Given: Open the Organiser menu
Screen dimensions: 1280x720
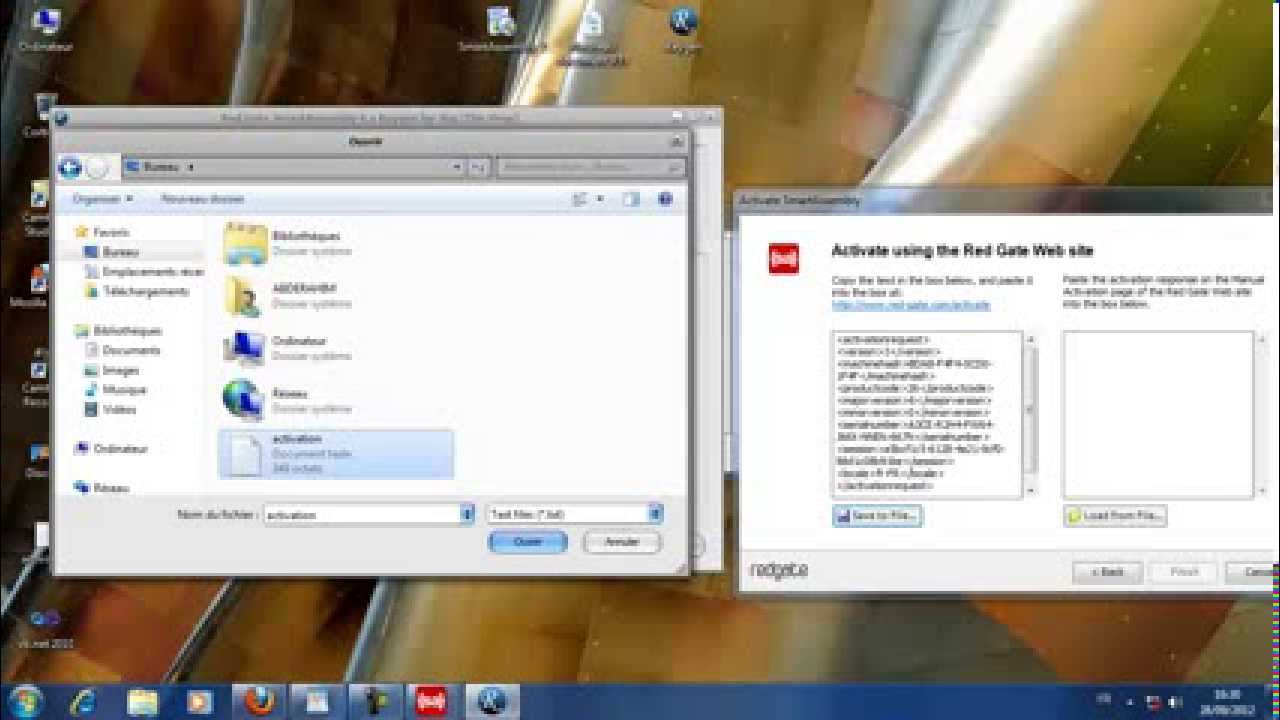Looking at the screenshot, I should point(102,199).
